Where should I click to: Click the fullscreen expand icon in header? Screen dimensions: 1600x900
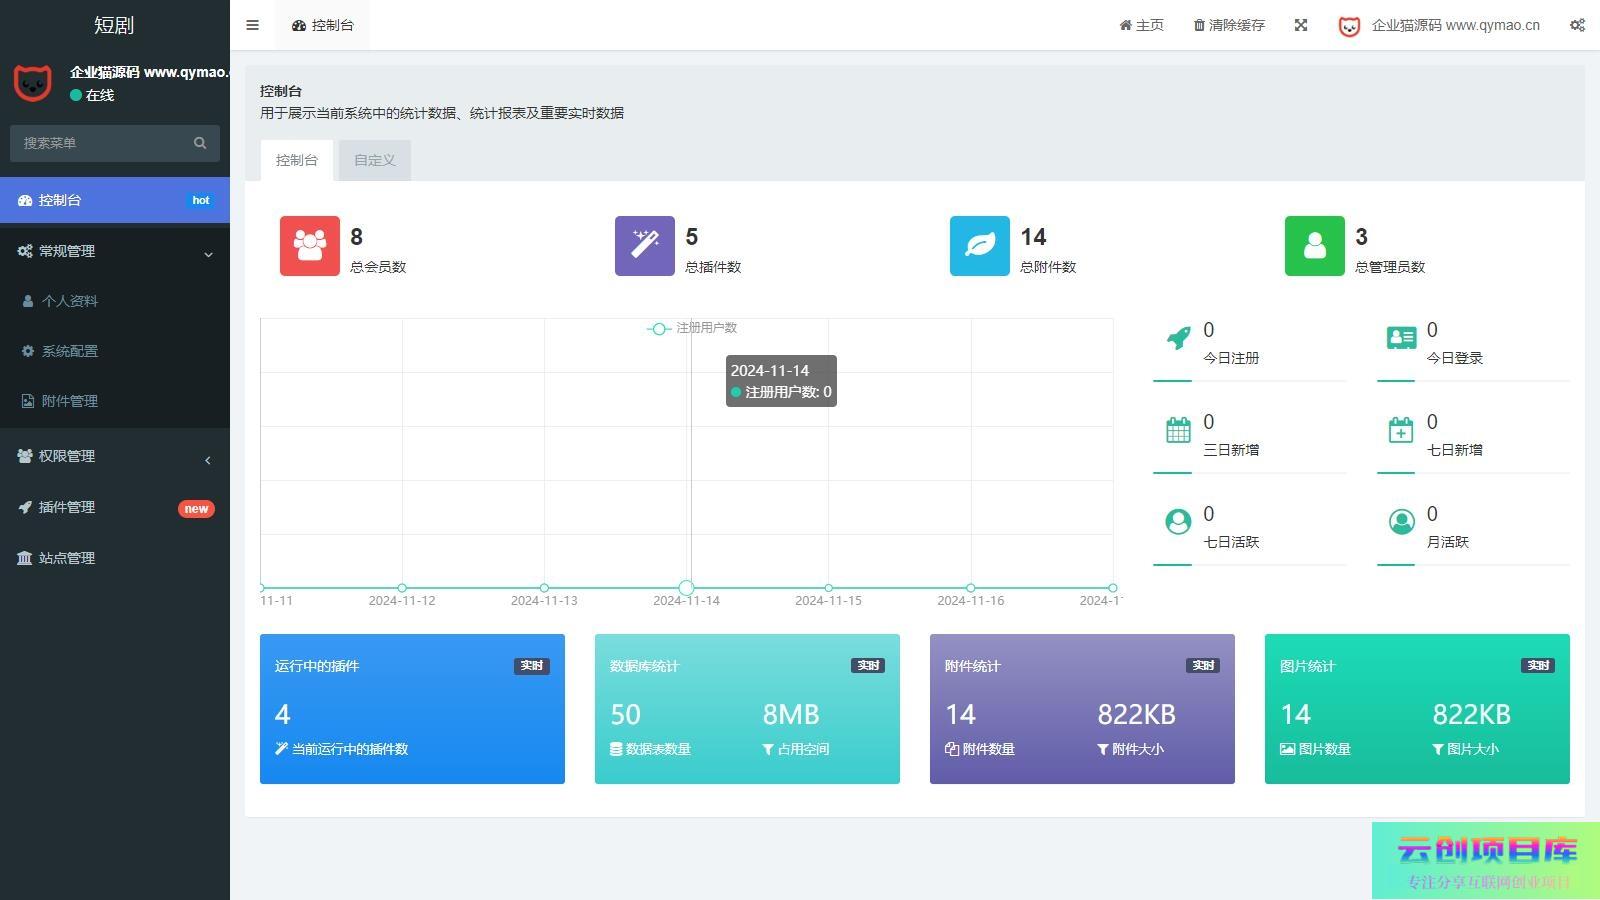point(1301,25)
